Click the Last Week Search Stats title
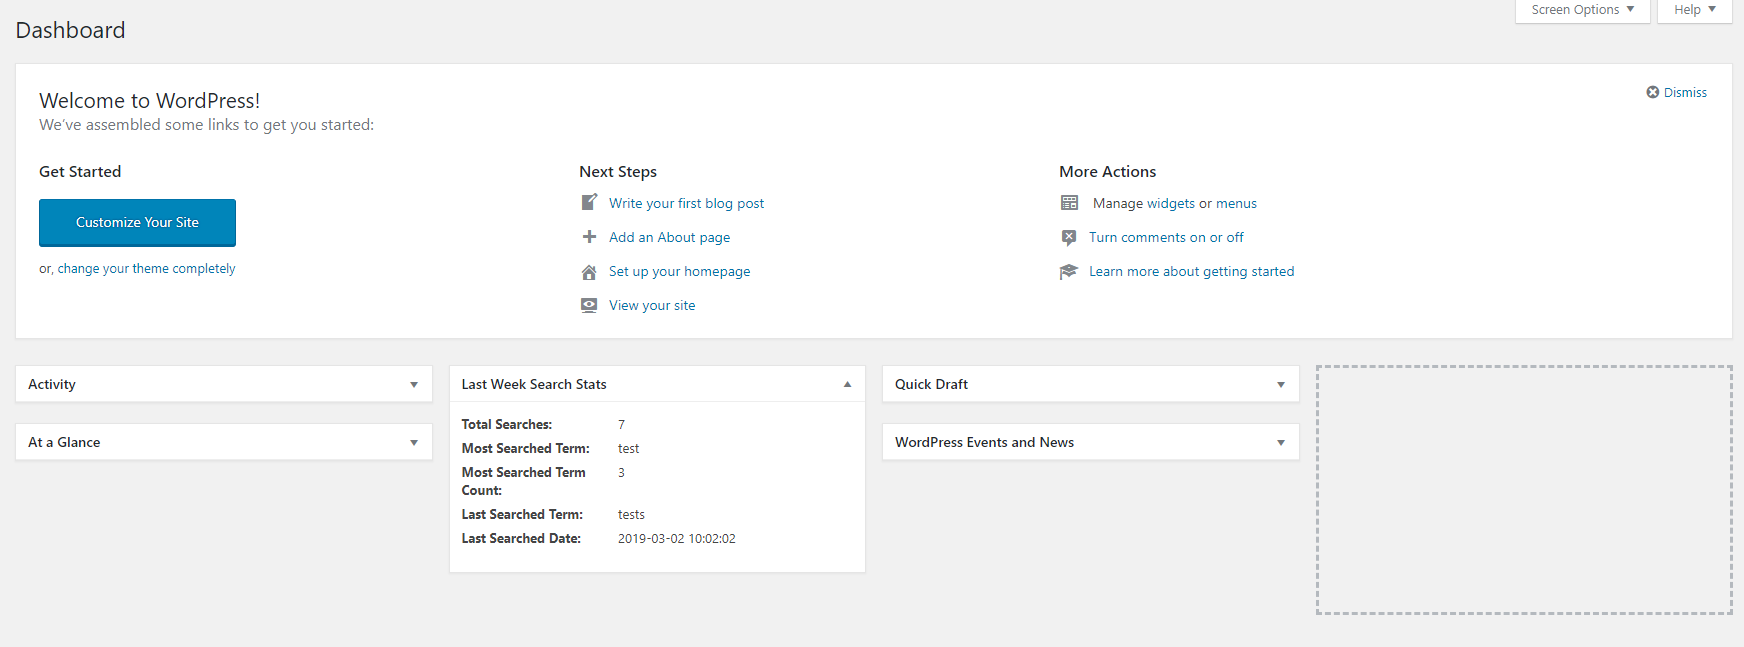1744x647 pixels. [x=534, y=384]
